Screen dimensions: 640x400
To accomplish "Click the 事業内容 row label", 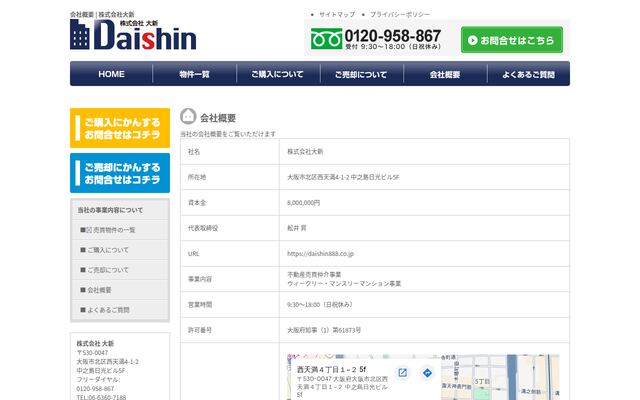I will click(200, 279).
